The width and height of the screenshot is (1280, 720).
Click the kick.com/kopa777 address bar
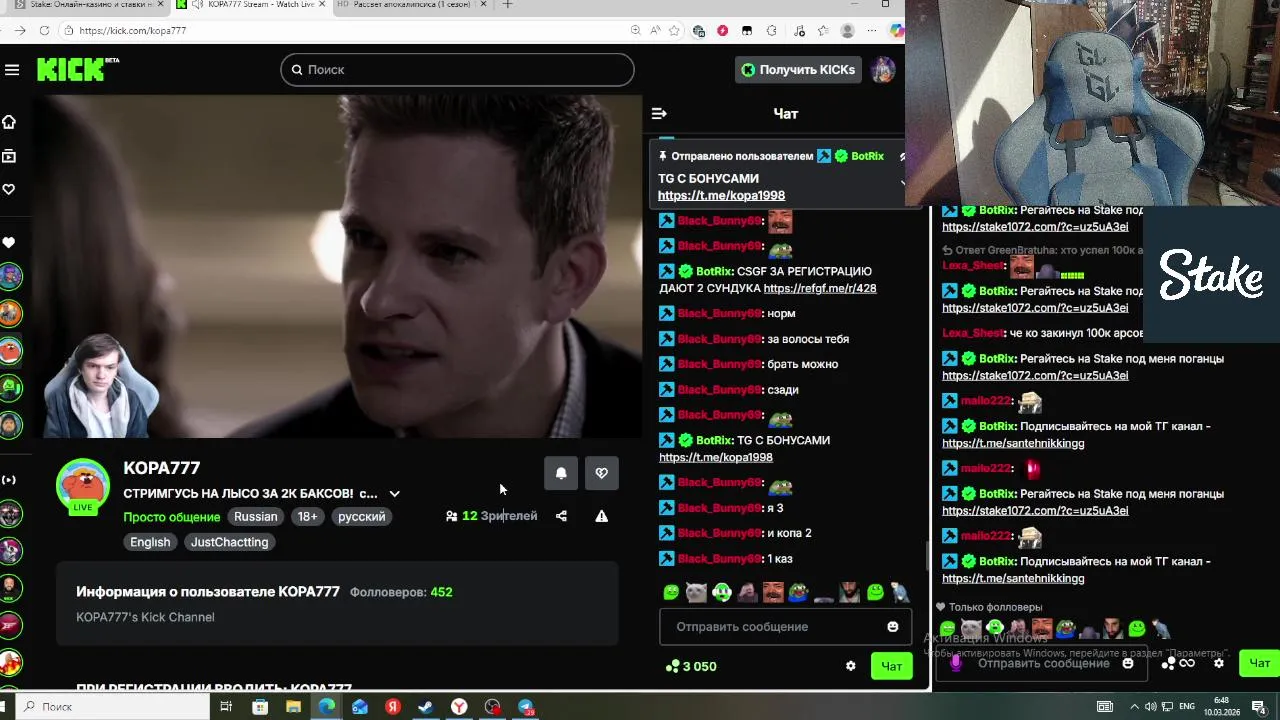coord(340,30)
